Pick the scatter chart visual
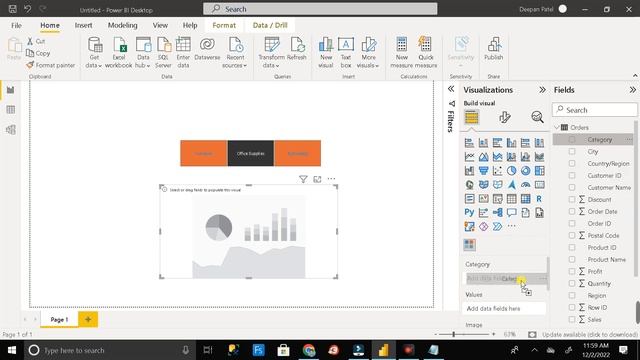Screen dimensions: 640x360 point(498,171)
